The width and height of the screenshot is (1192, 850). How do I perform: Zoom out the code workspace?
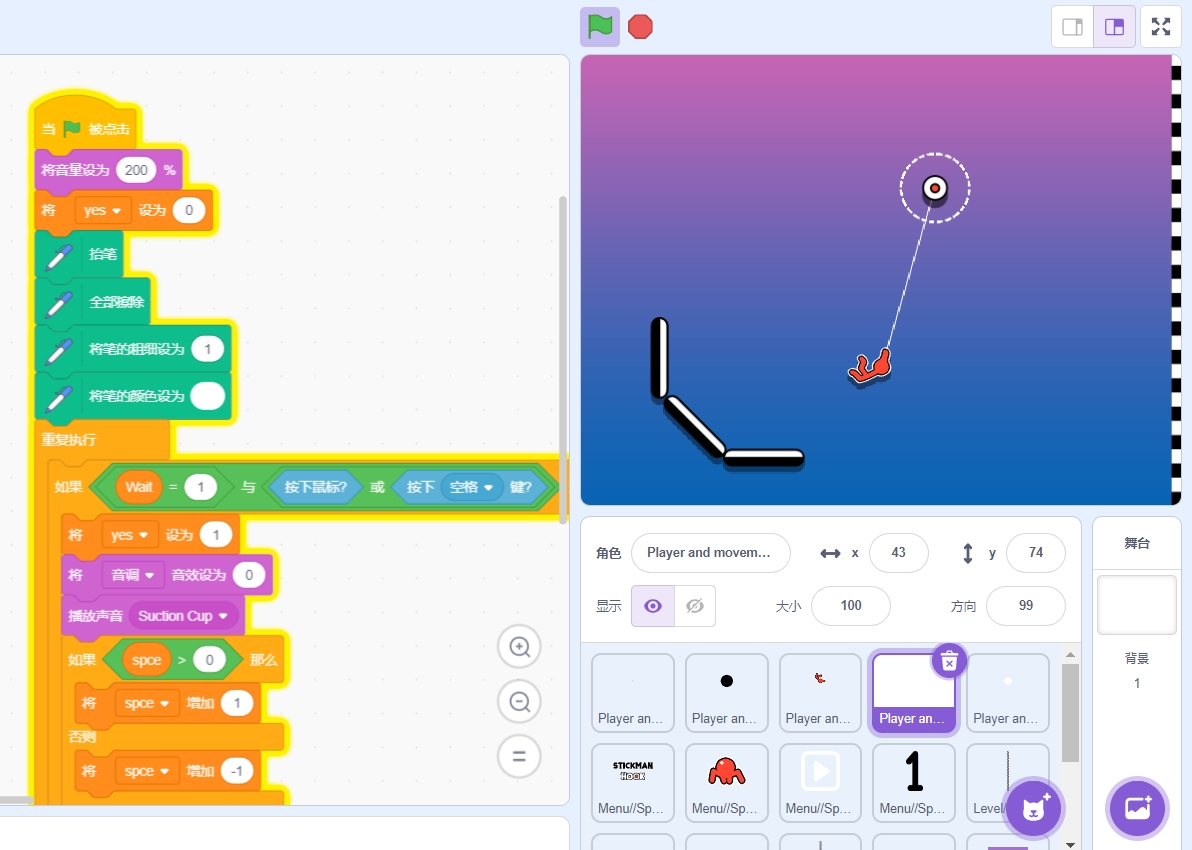(519, 702)
